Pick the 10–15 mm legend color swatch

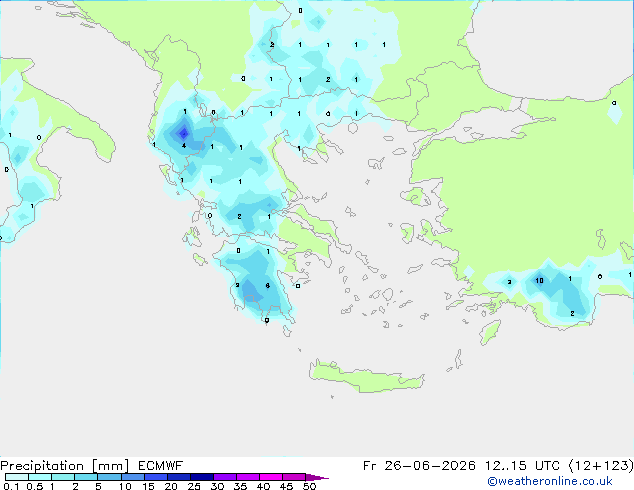pyautogui.click(x=132, y=477)
